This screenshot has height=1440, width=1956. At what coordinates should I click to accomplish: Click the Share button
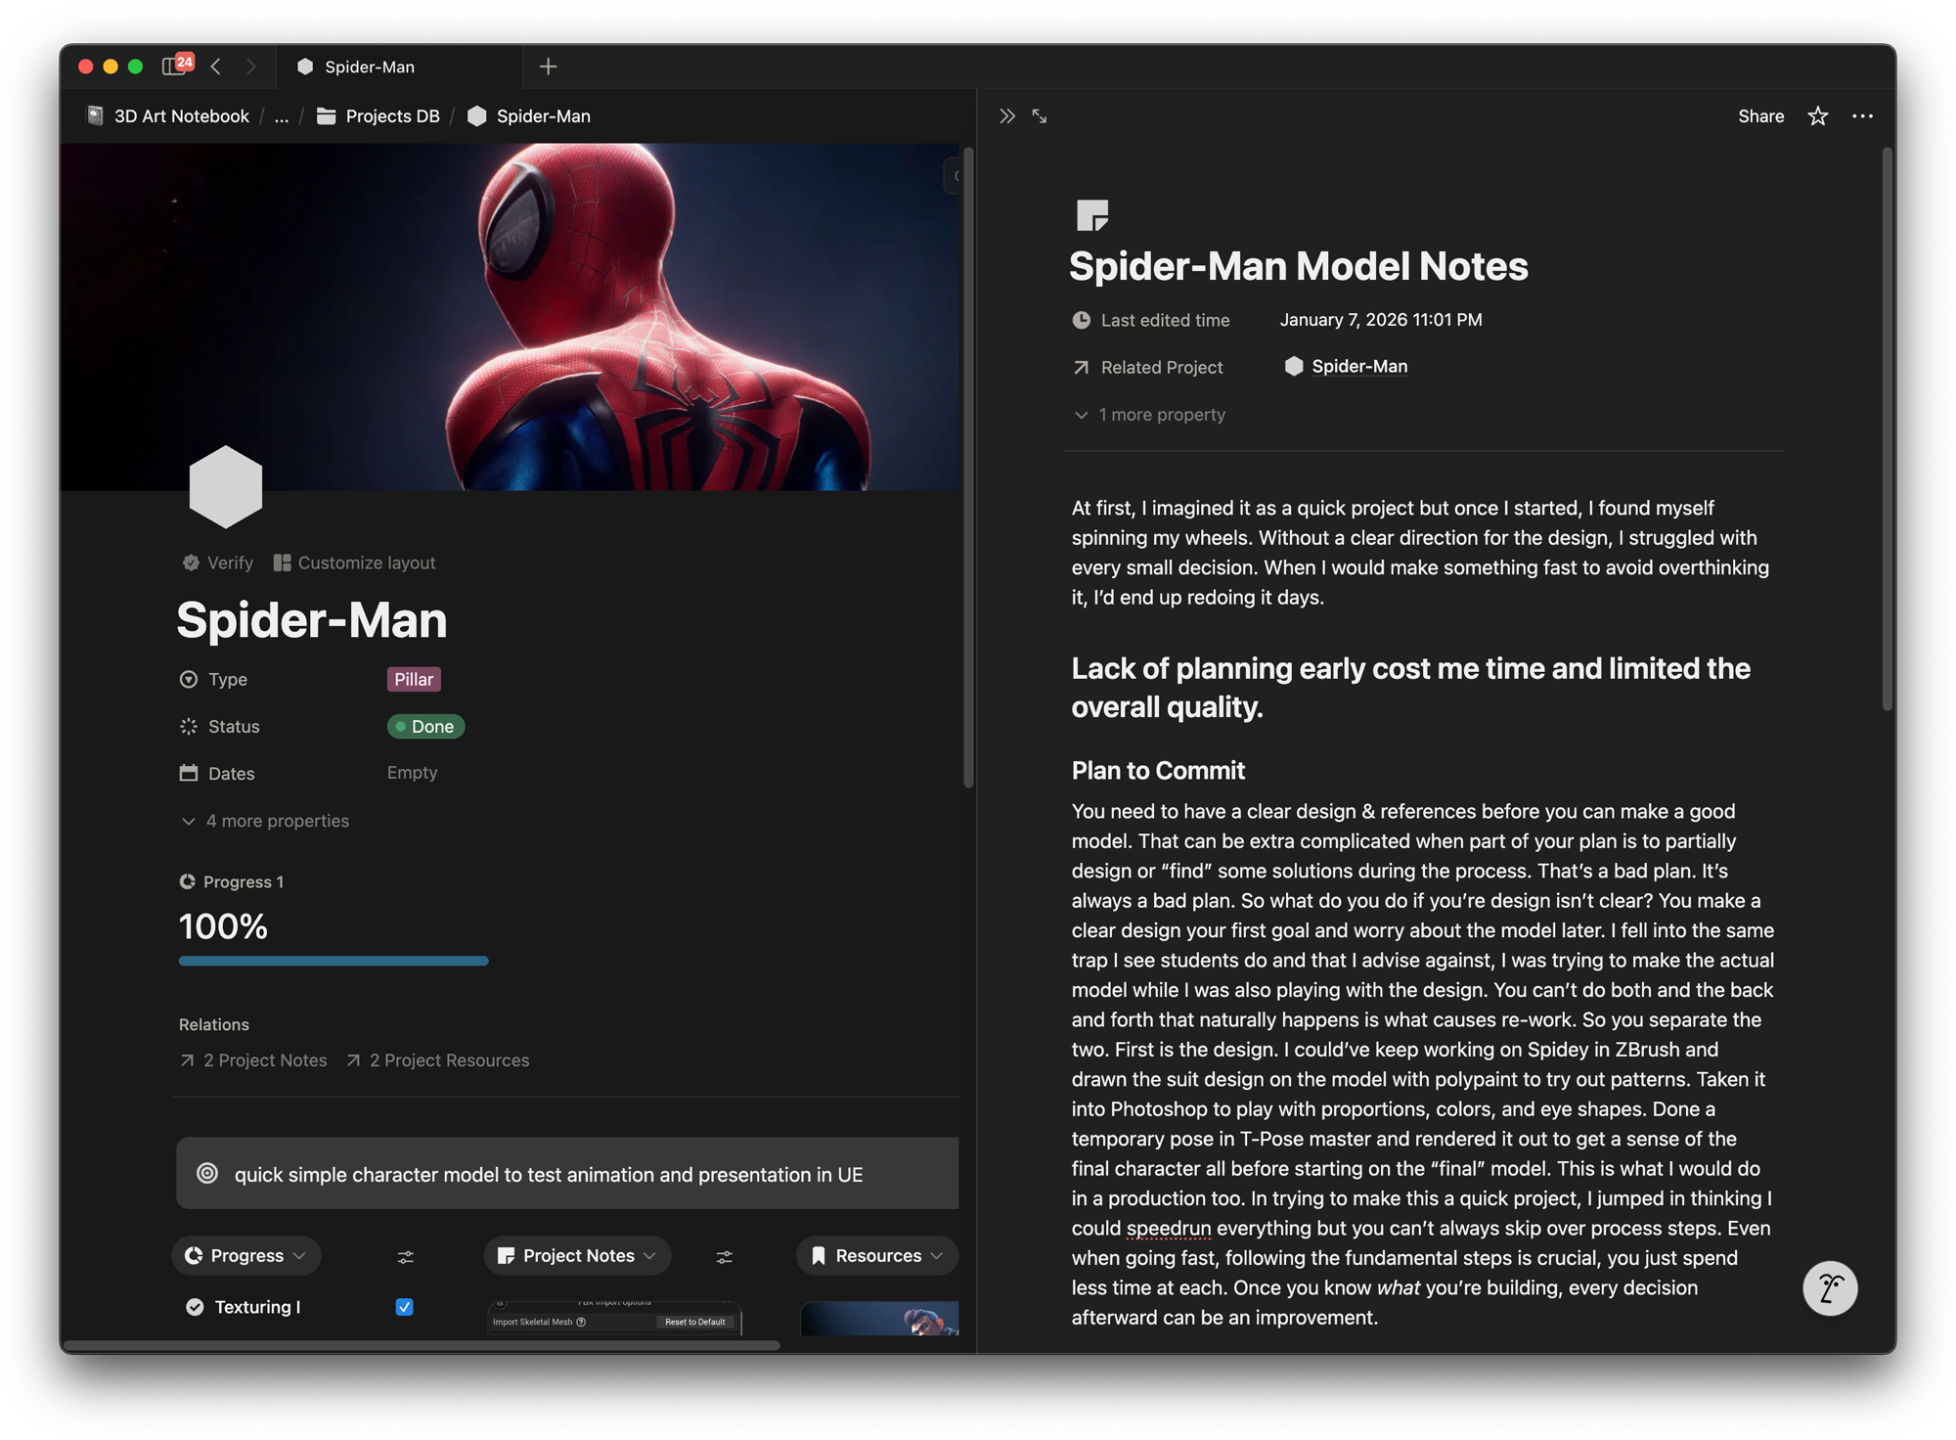[x=1760, y=116]
